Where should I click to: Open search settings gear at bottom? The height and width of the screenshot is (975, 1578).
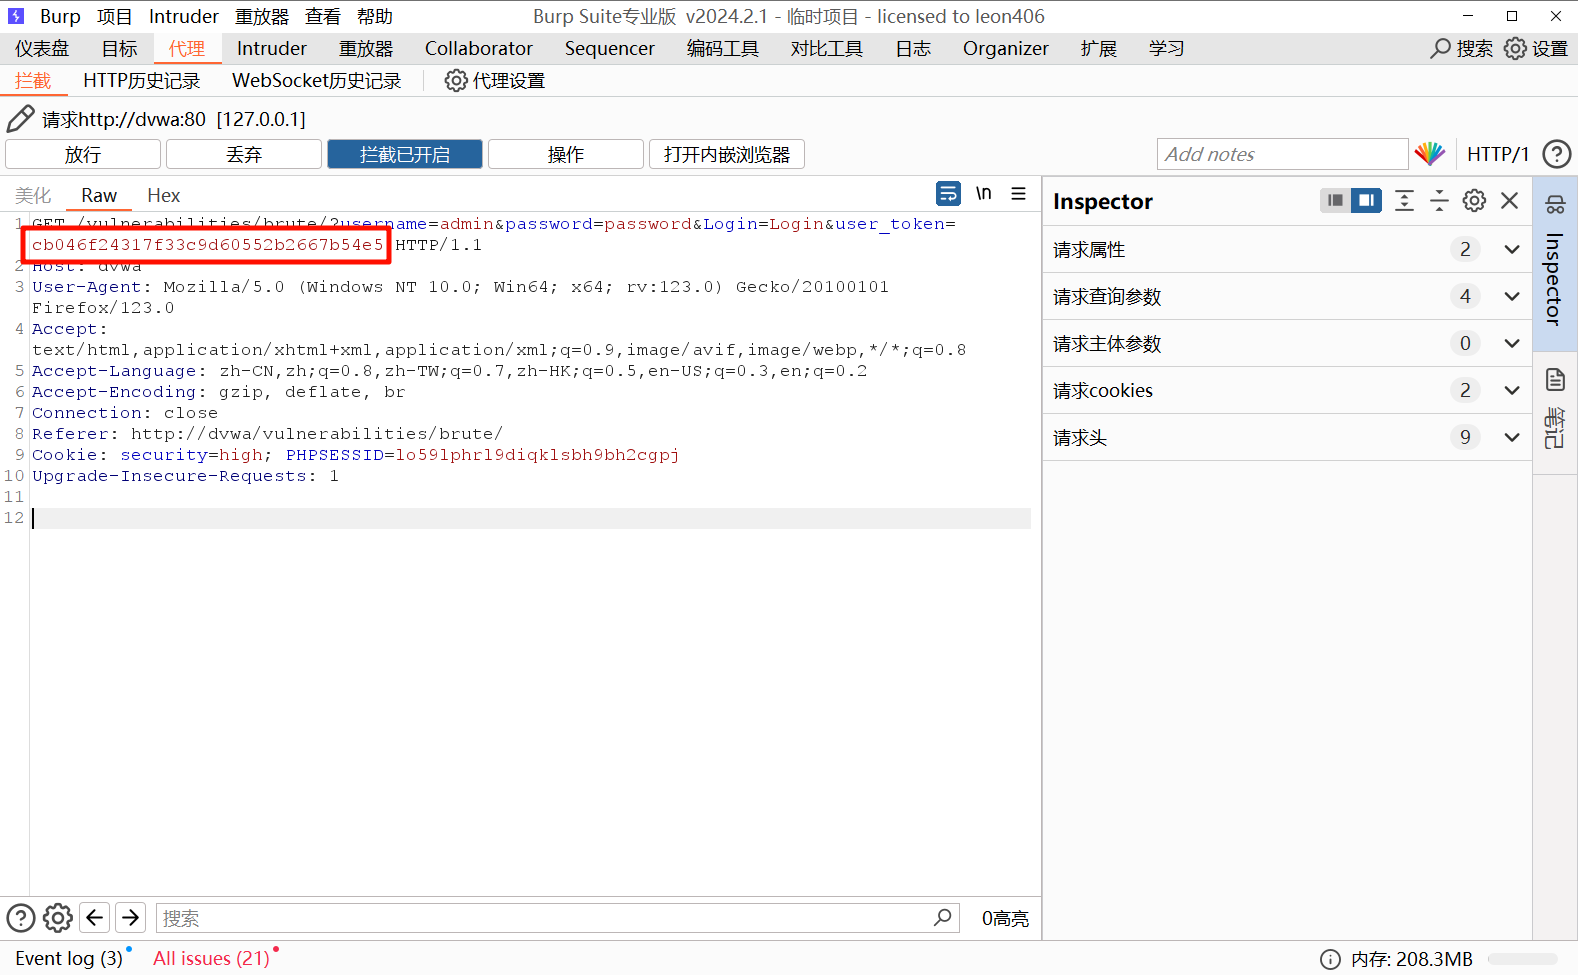(58, 918)
